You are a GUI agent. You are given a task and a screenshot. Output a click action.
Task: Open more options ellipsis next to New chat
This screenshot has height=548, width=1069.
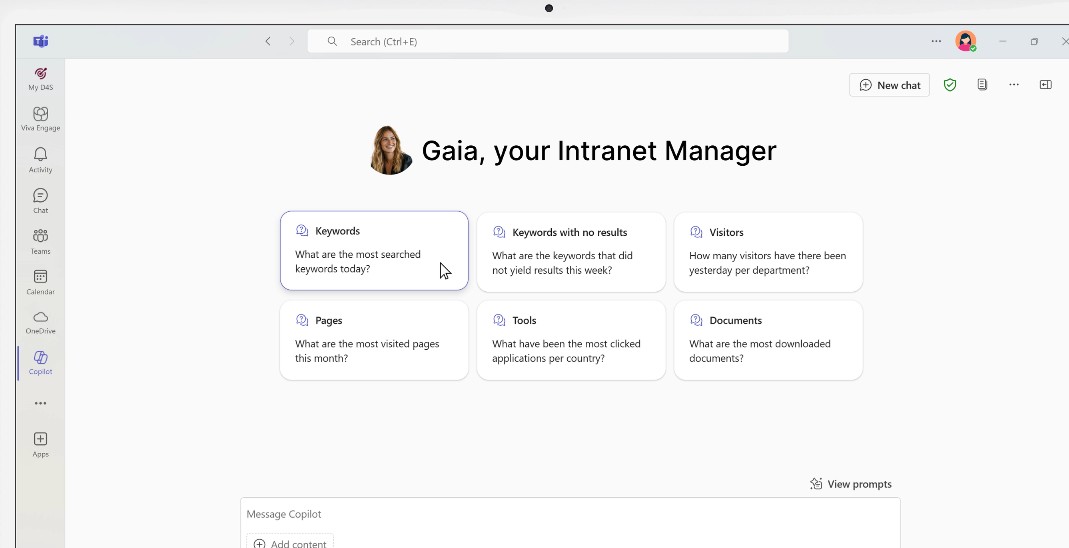(x=1014, y=85)
